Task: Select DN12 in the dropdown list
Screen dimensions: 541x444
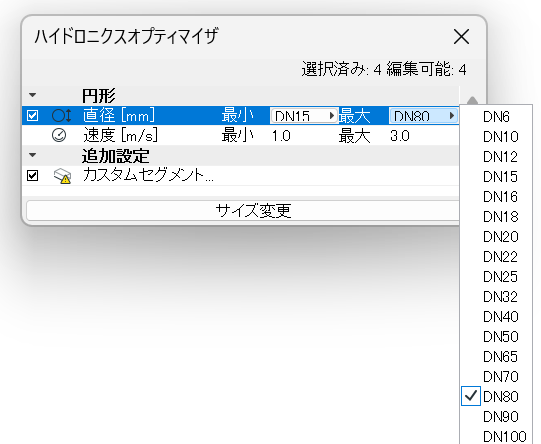Action: [x=496, y=157]
